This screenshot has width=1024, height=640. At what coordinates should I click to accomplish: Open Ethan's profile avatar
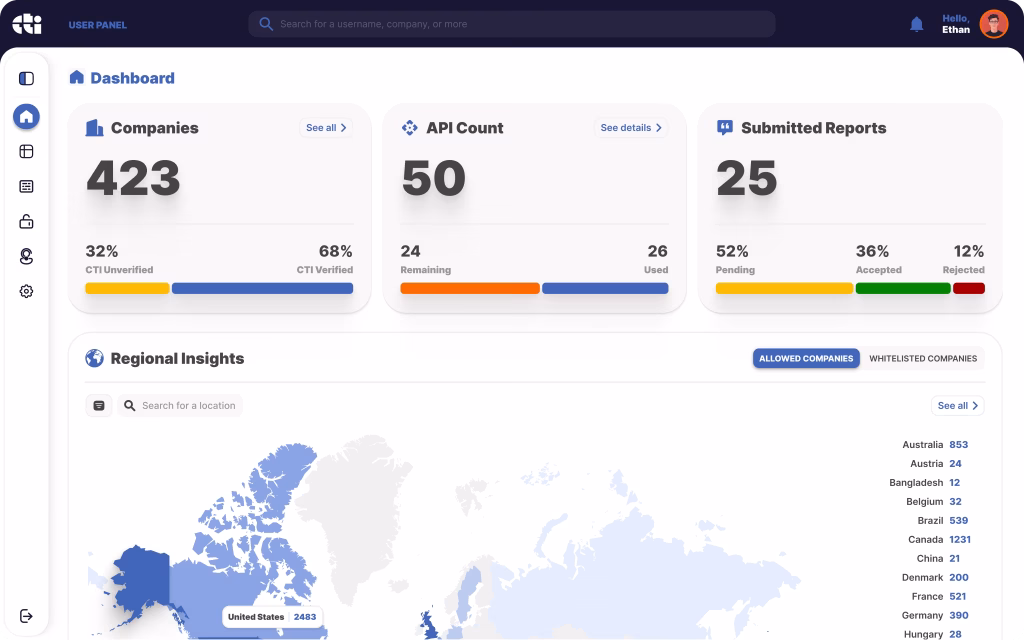[x=993, y=24]
